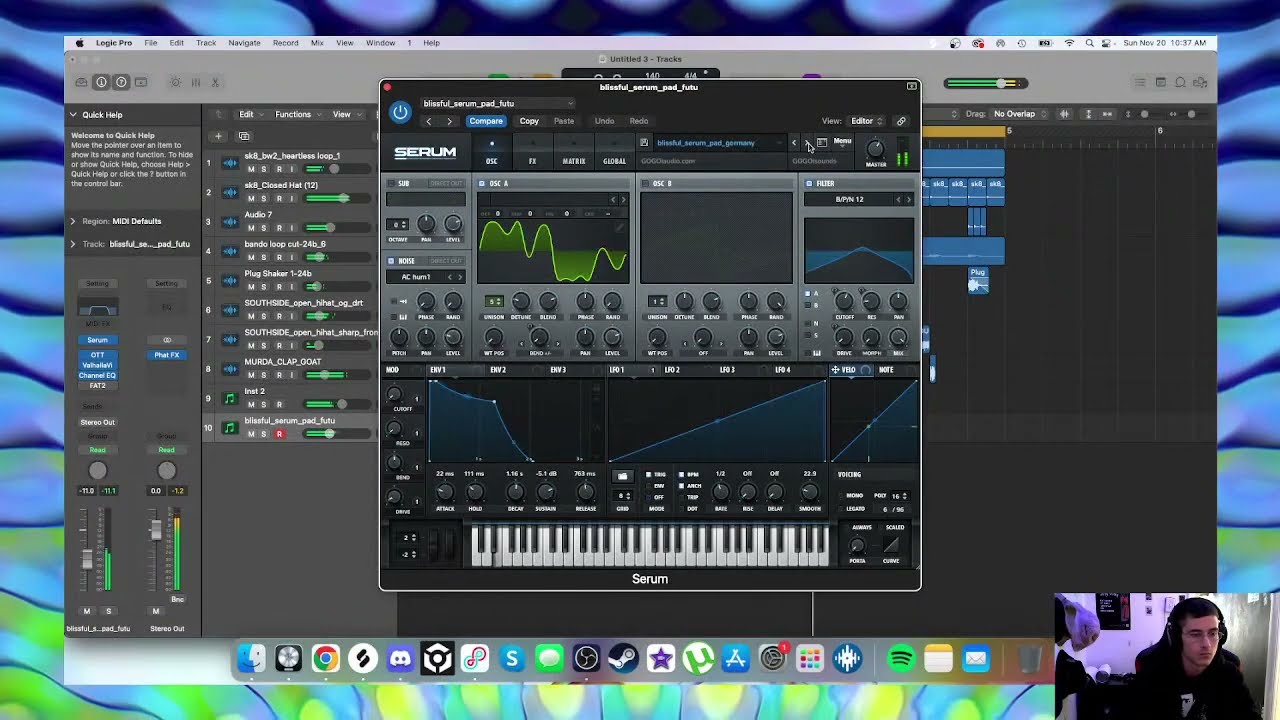1280x720 pixels.
Task: Click the pencil edit icon in OSC A
Action: click(x=620, y=227)
